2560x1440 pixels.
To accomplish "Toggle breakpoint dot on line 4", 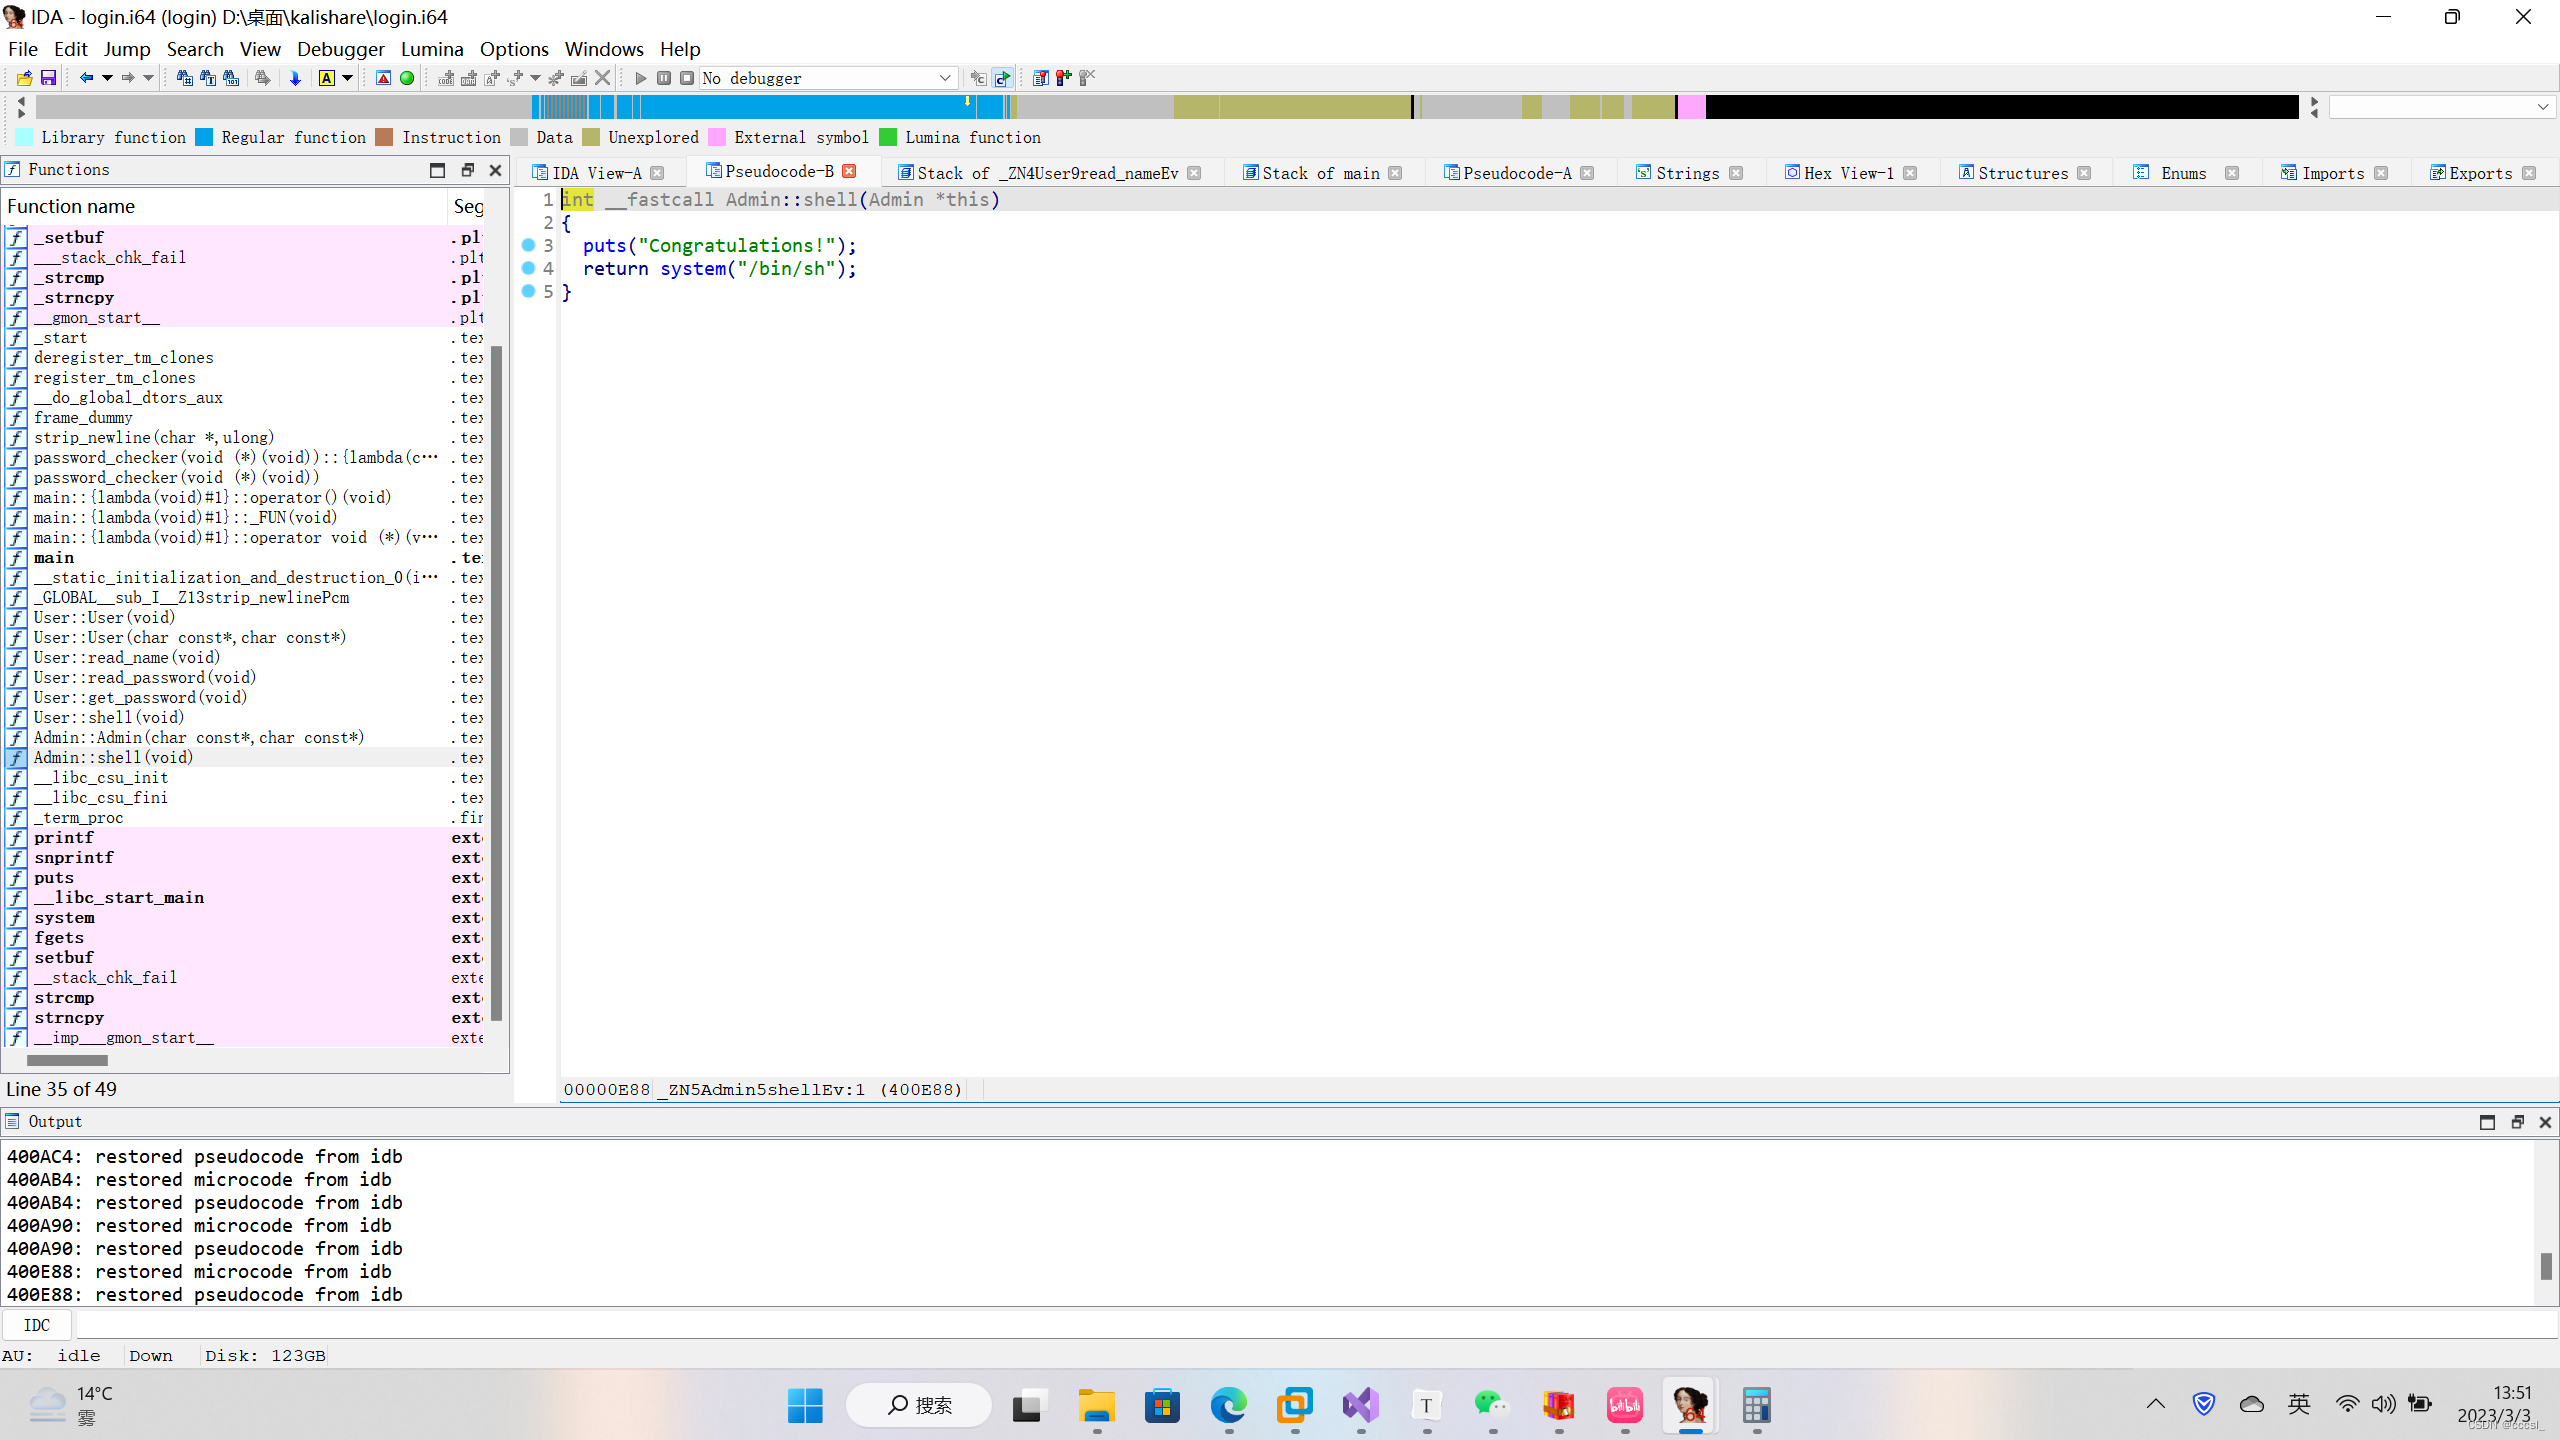I will coord(528,268).
